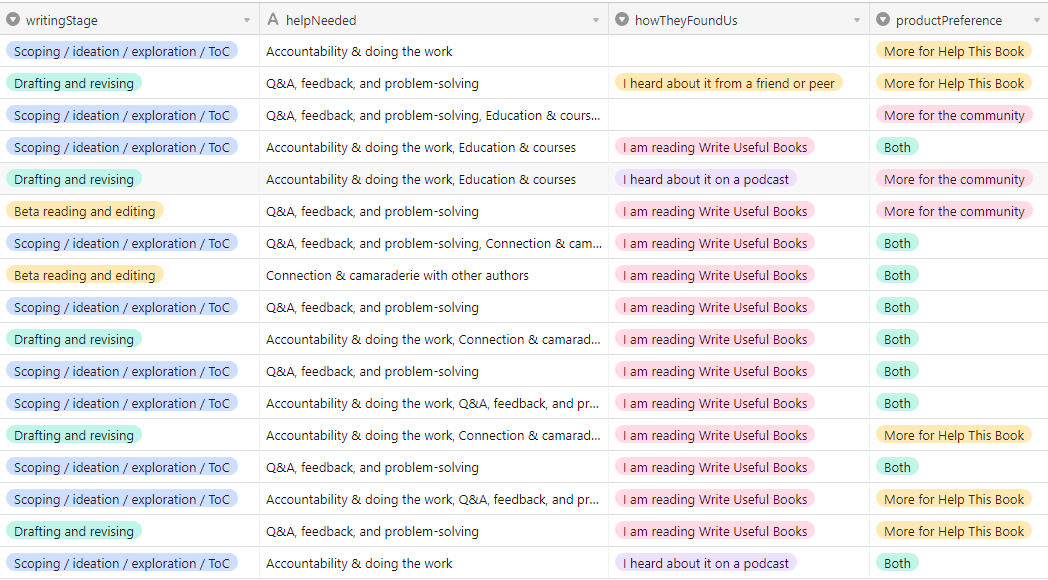Click the productPreference field type icon

pos(883,20)
